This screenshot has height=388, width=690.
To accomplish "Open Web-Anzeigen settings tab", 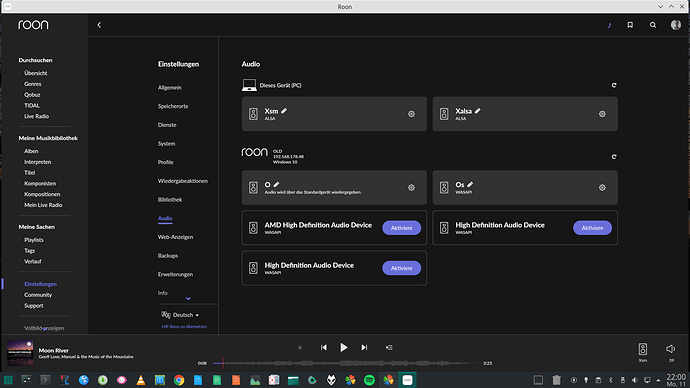I will 175,237.
